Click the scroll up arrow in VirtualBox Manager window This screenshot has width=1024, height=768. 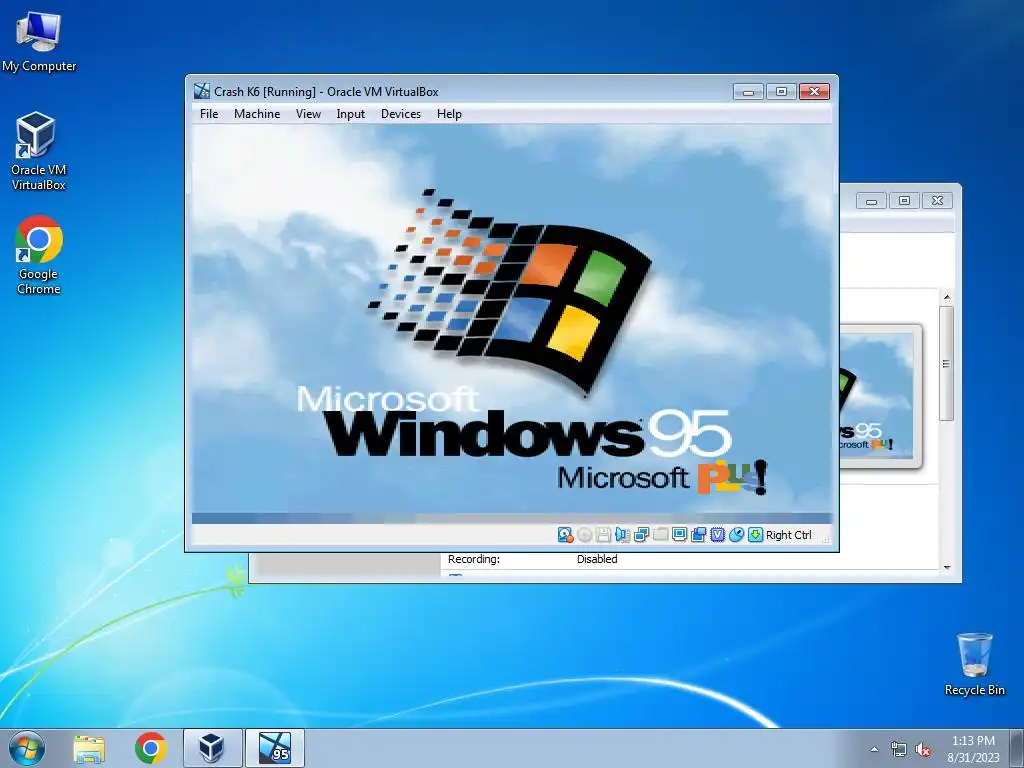(947, 297)
